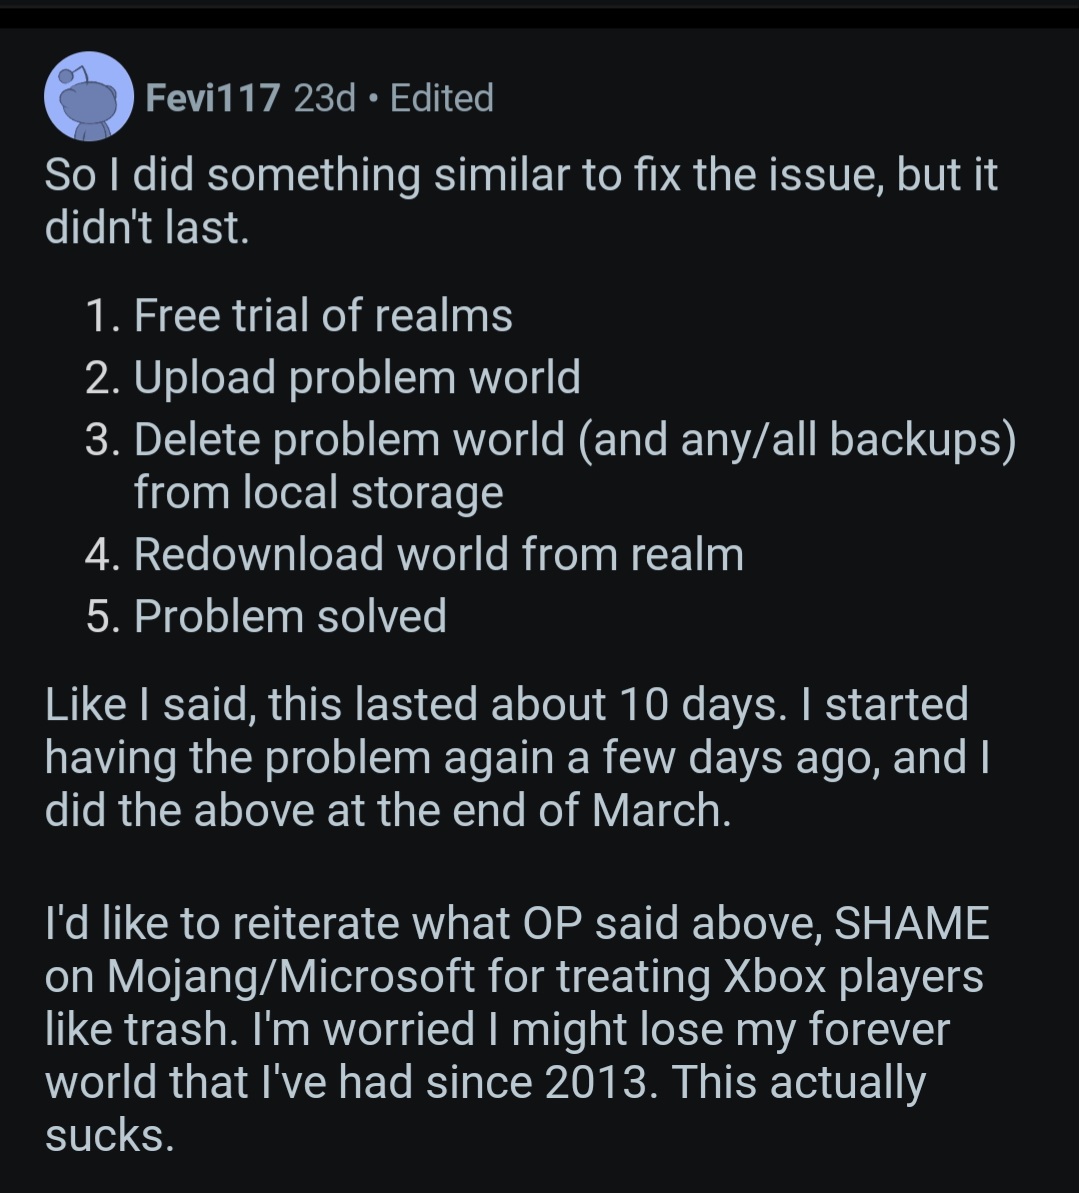Image resolution: width=1079 pixels, height=1193 pixels.
Task: Select list item "Redownload world from realm"
Action: click(x=438, y=554)
